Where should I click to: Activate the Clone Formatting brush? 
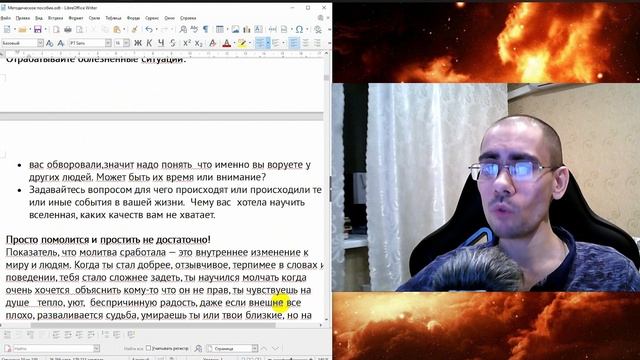tap(134, 29)
